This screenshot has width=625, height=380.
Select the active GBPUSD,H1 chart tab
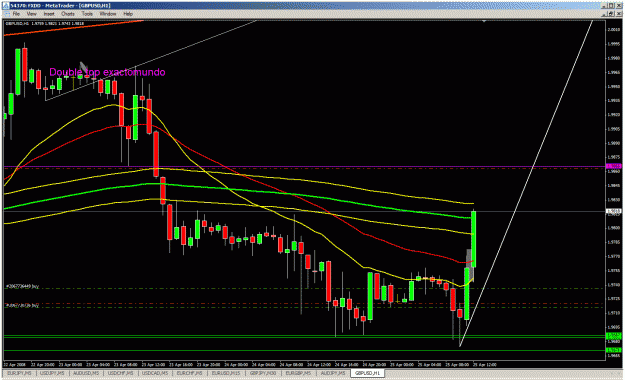tap(368, 373)
